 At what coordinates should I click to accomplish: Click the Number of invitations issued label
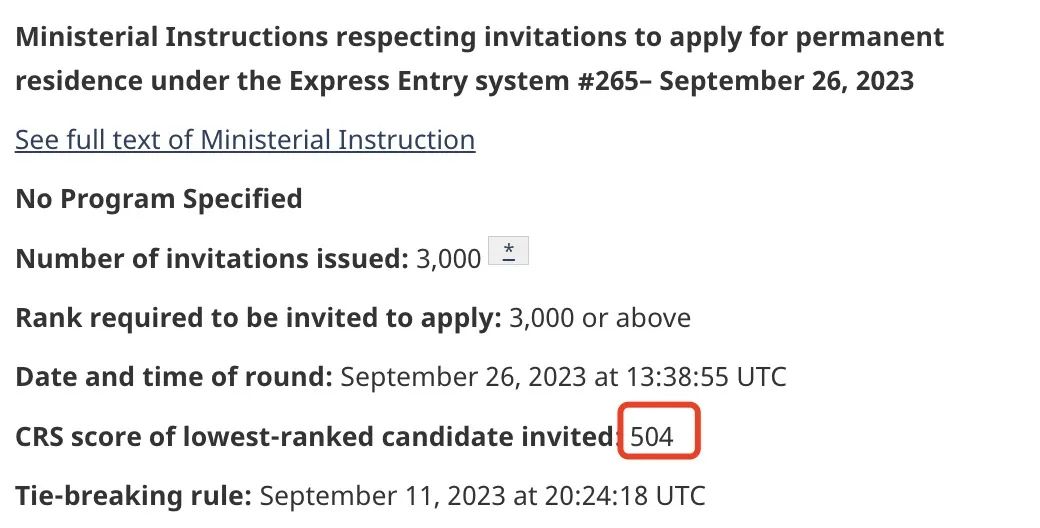212,258
